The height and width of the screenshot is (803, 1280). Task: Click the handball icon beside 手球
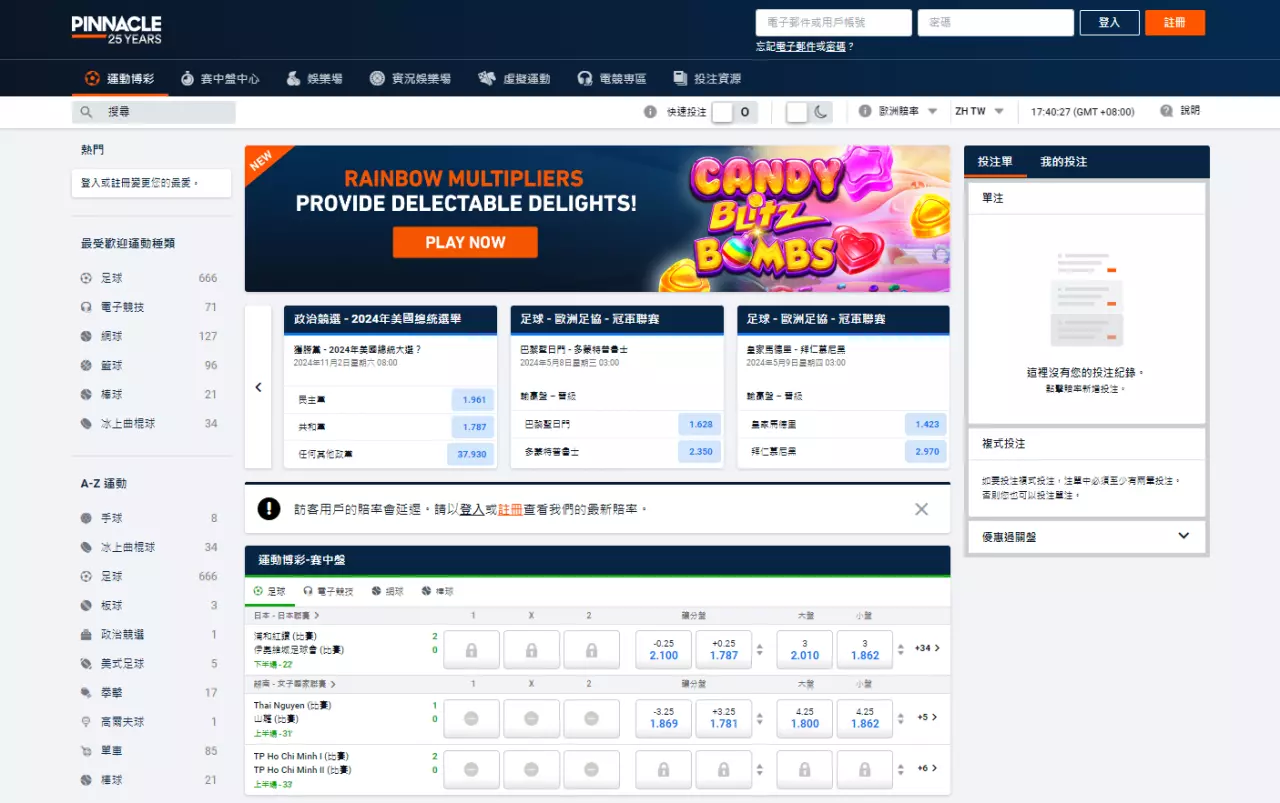point(87,518)
